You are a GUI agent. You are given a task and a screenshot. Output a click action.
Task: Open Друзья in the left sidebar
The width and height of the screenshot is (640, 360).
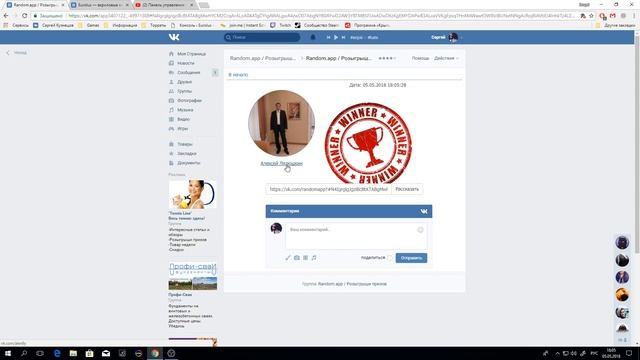click(x=184, y=82)
